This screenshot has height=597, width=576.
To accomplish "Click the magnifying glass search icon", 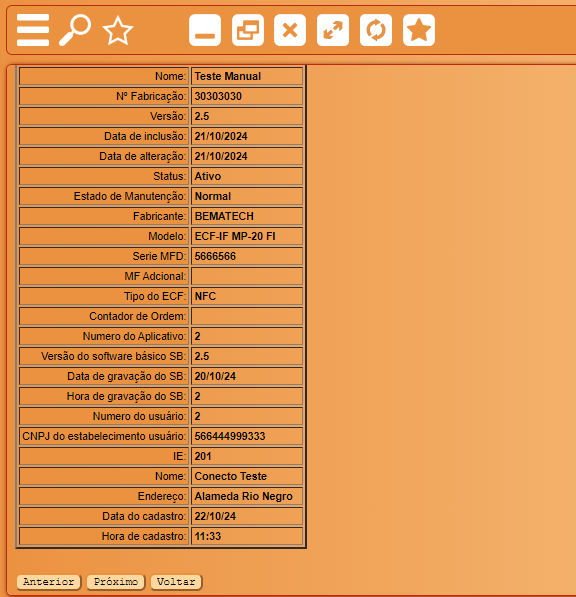I will (75, 30).
